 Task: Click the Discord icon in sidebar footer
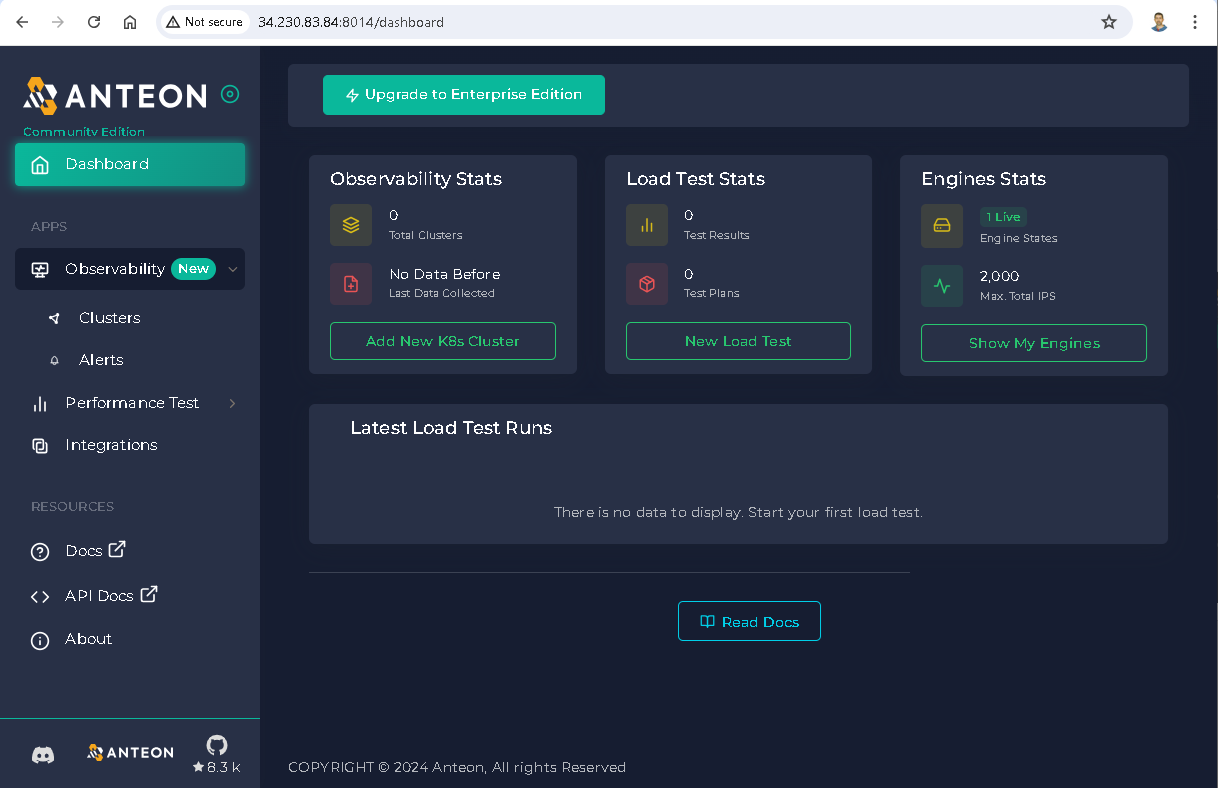tap(43, 755)
